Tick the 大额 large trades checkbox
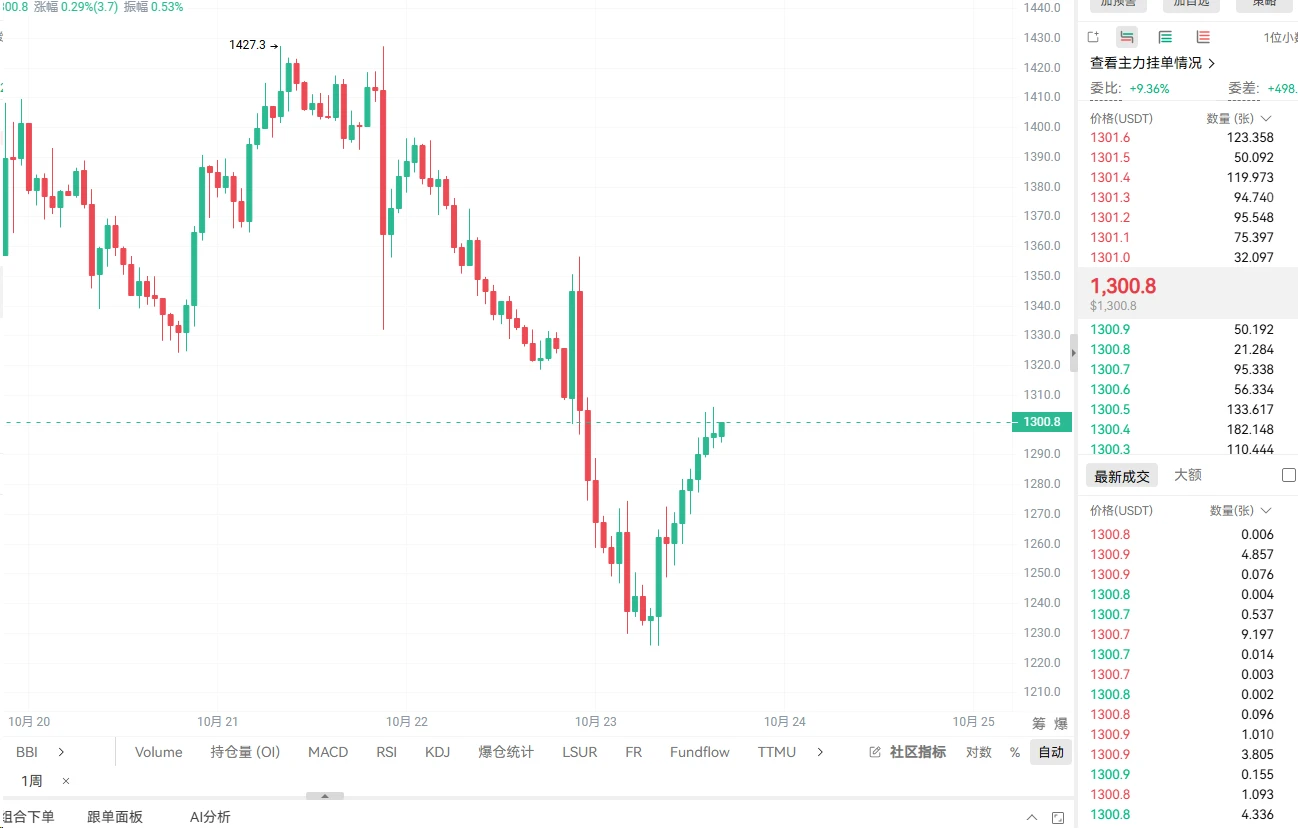Viewport: 1298px width, 828px height. 1289,475
